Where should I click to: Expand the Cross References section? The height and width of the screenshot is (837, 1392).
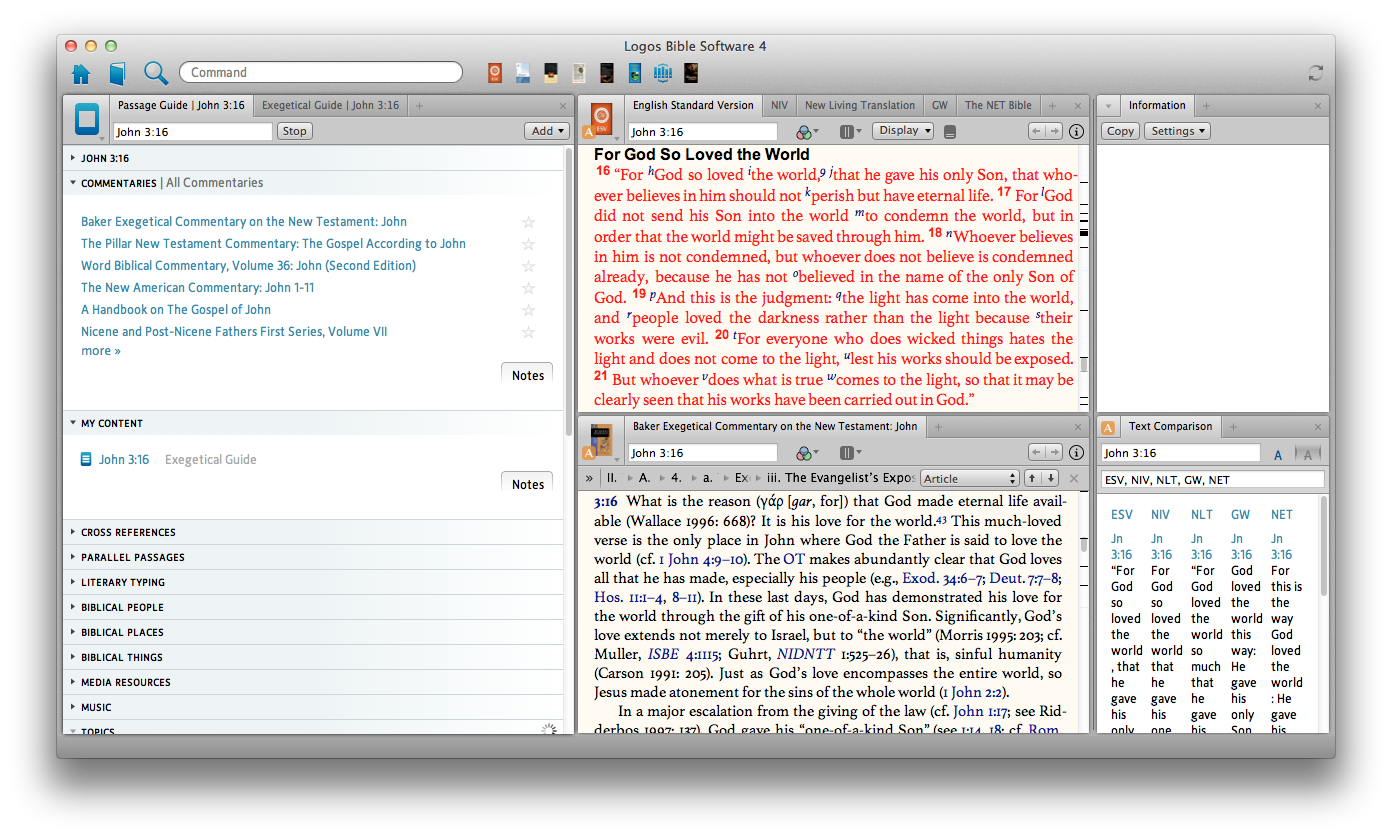73,532
